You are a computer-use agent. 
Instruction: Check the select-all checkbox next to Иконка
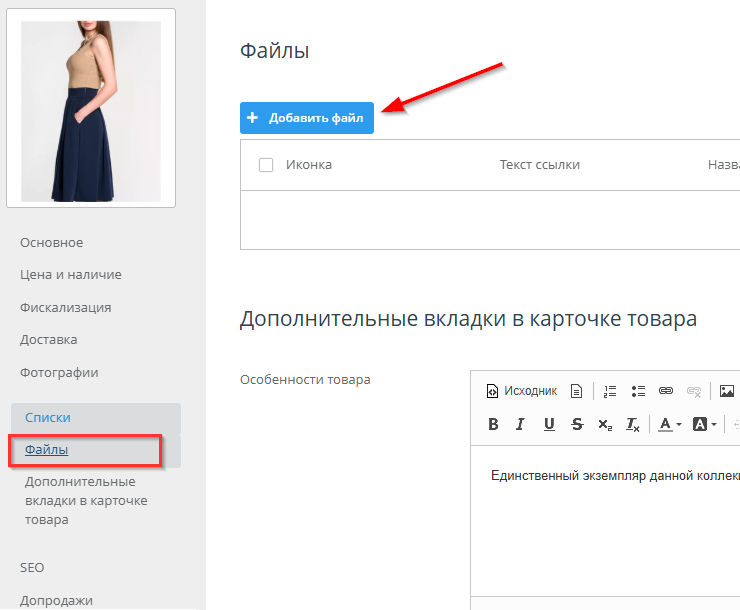pos(266,165)
